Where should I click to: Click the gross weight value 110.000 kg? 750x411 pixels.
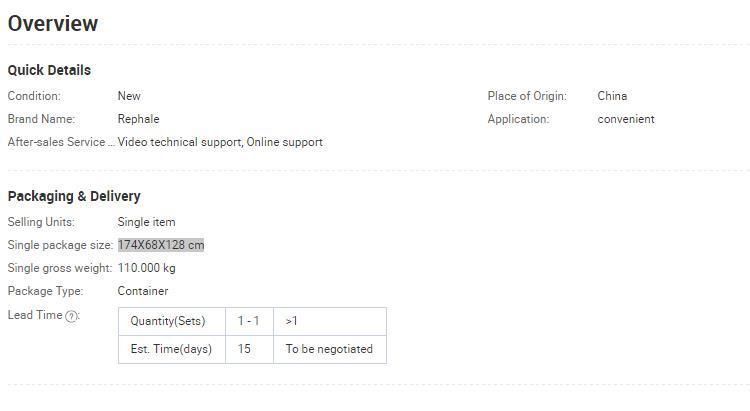pyautogui.click(x=146, y=268)
